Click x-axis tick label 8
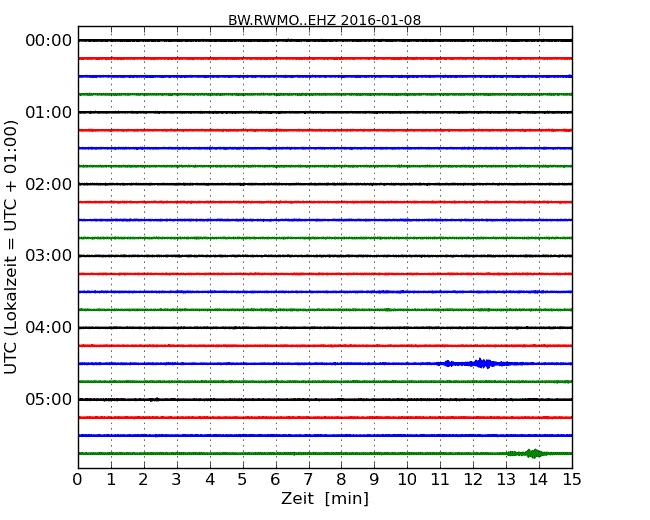Viewport: 650px width, 520px height. coord(341,480)
